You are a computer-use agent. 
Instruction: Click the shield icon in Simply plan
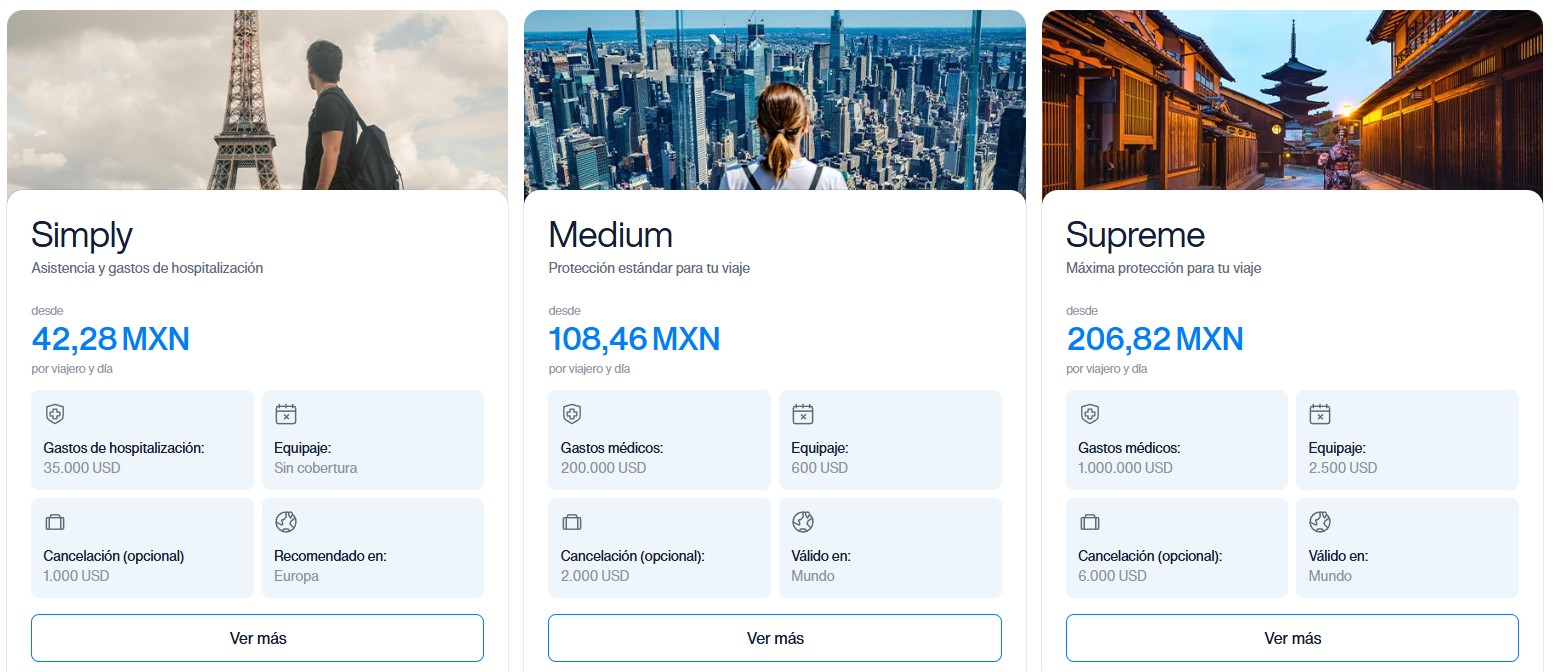(55, 414)
